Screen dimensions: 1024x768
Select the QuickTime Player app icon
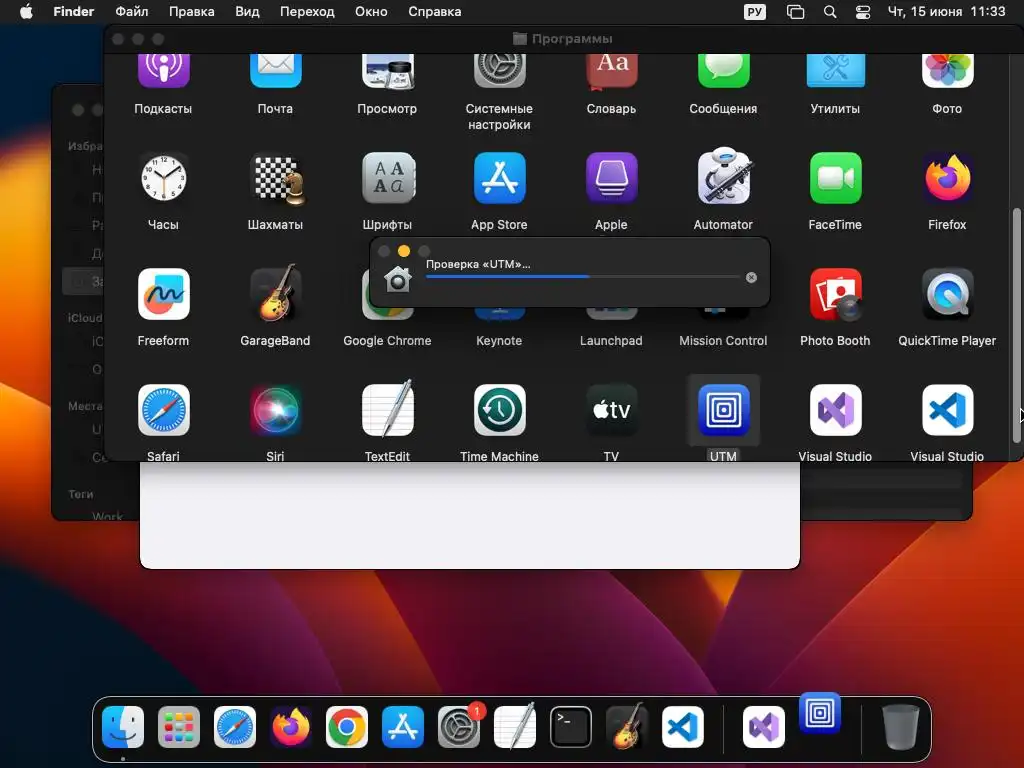pos(948,294)
